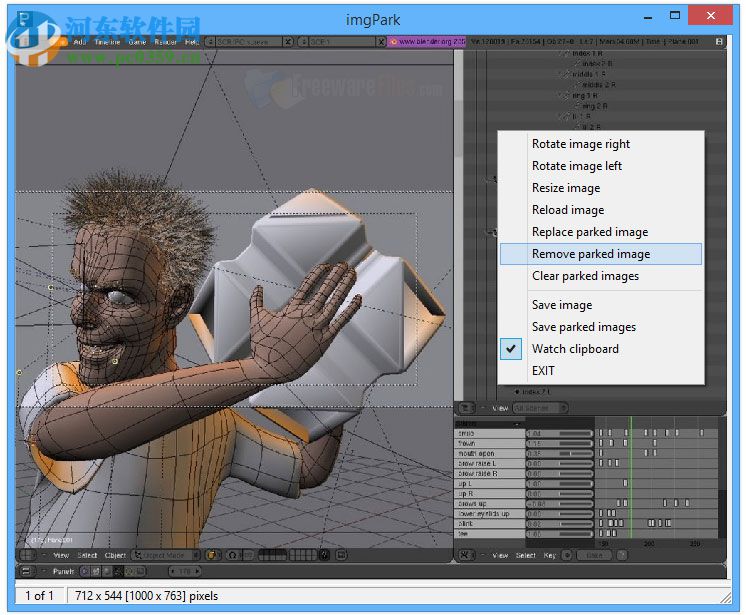Click Save parked images entry
Image resolution: width=746 pixels, height=615 pixels.
click(x=583, y=327)
